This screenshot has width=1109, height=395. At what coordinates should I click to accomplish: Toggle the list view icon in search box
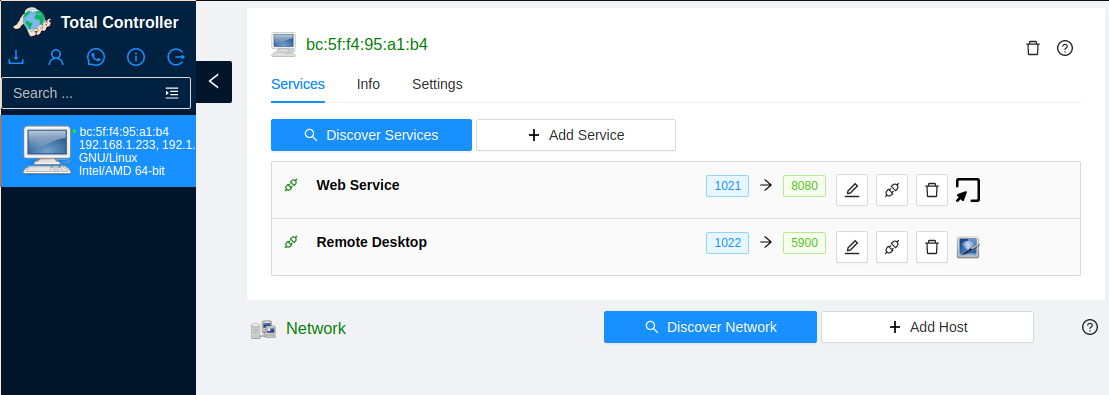click(172, 93)
